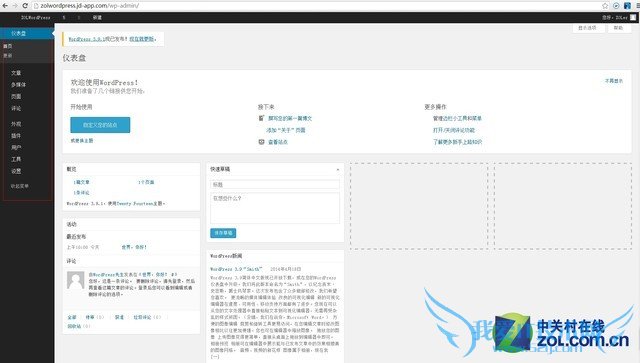Click the commenter avatar thumbnail

(x=76, y=281)
